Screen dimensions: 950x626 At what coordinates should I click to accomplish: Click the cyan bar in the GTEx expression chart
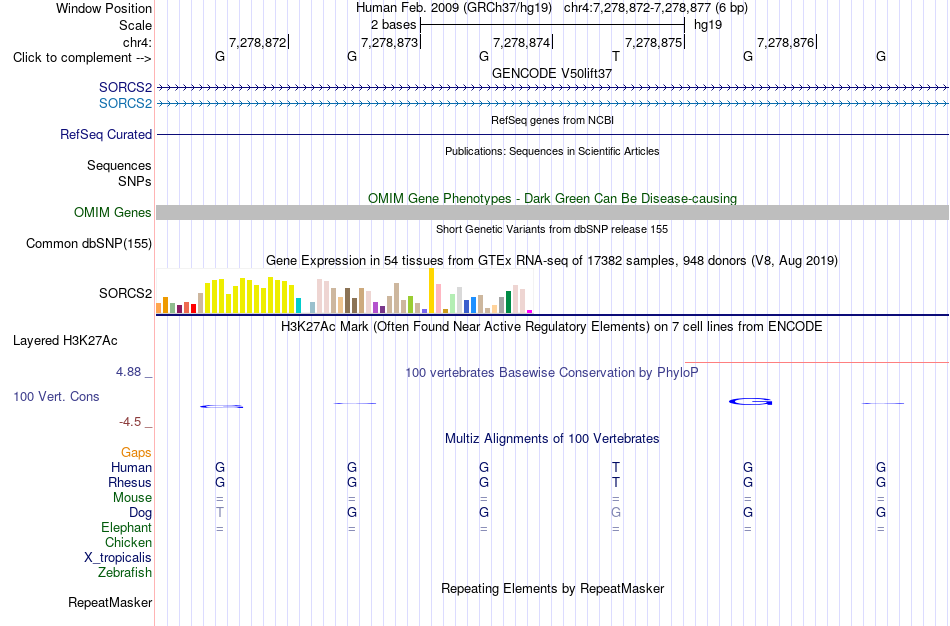coord(298,305)
